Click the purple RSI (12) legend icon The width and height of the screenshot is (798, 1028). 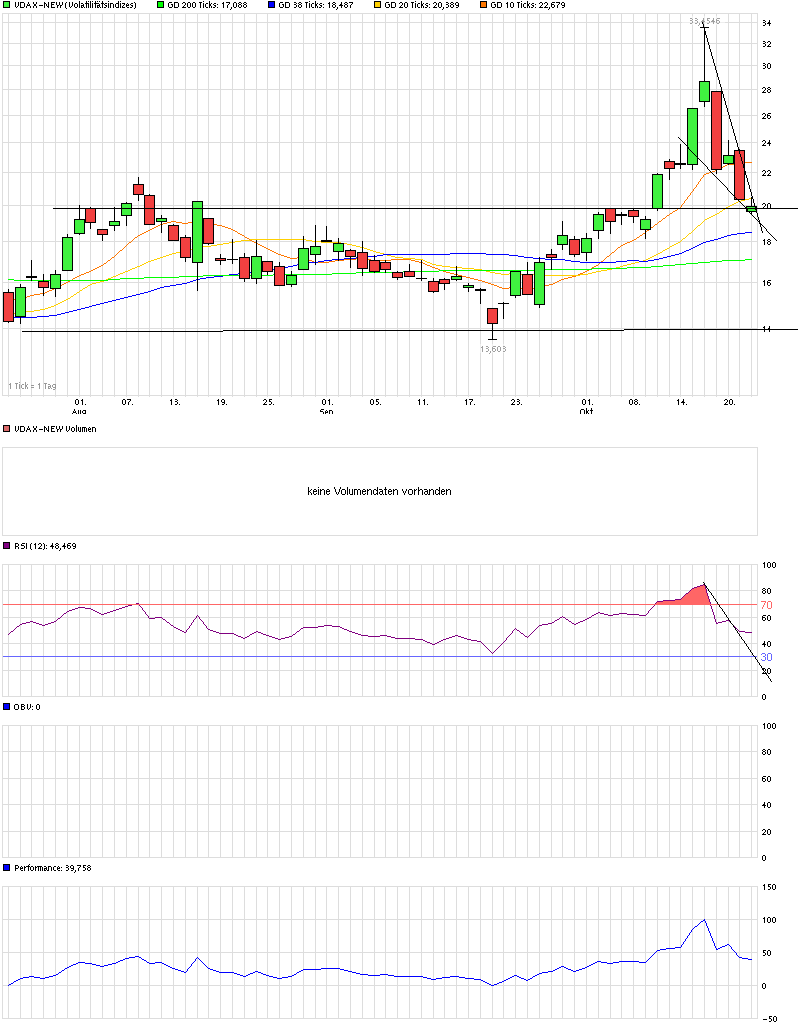click(7, 545)
